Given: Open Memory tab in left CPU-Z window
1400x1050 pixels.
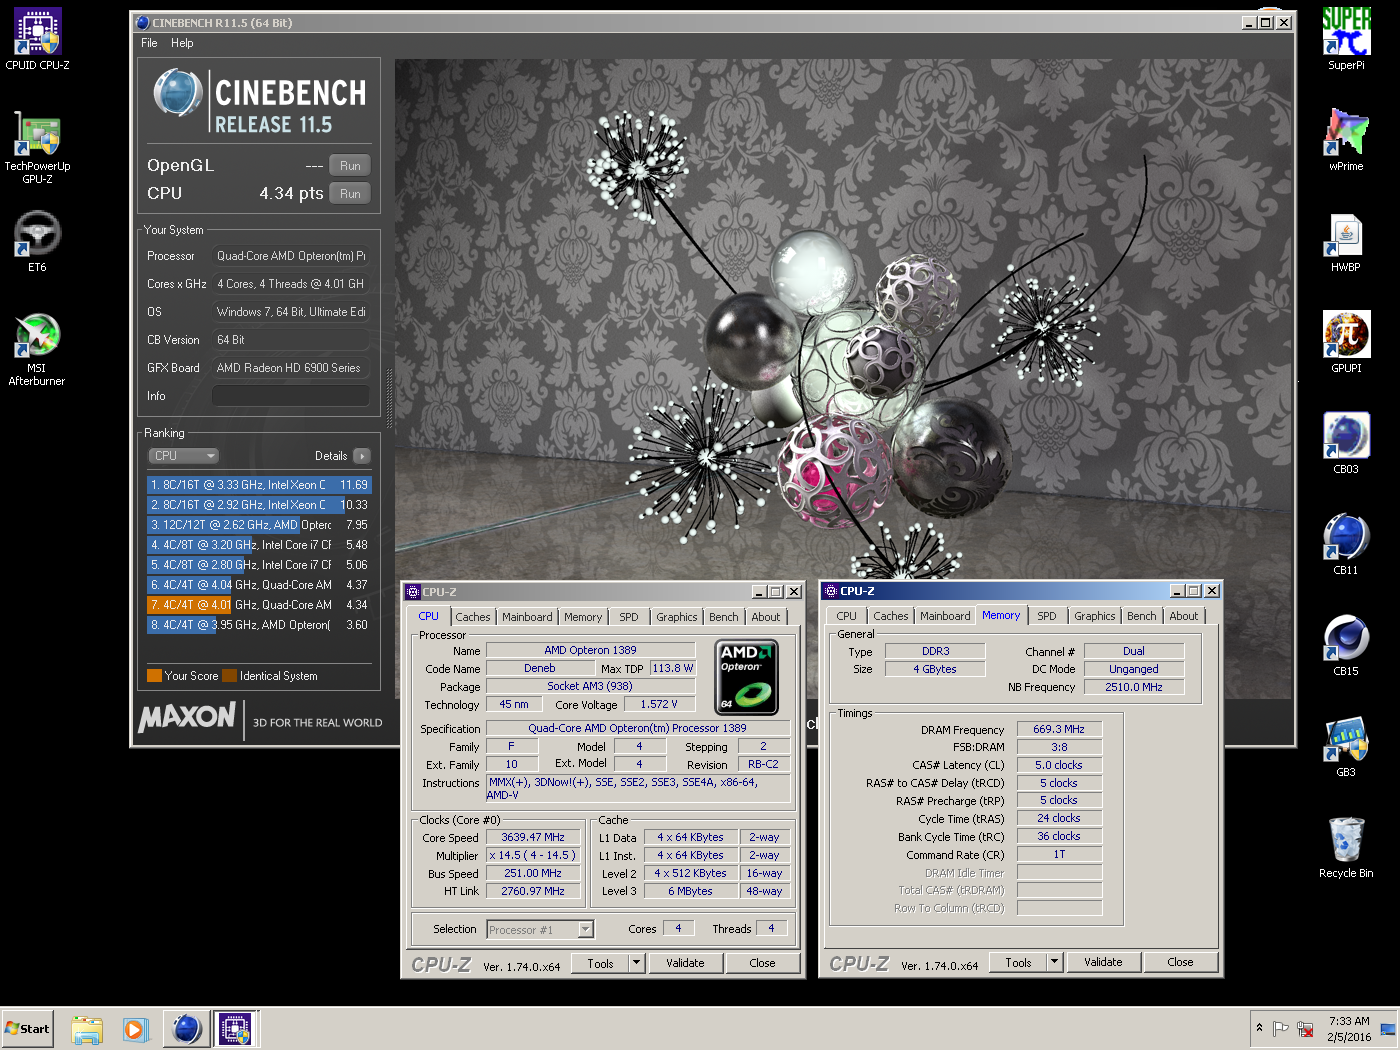Looking at the screenshot, I should 583,617.
